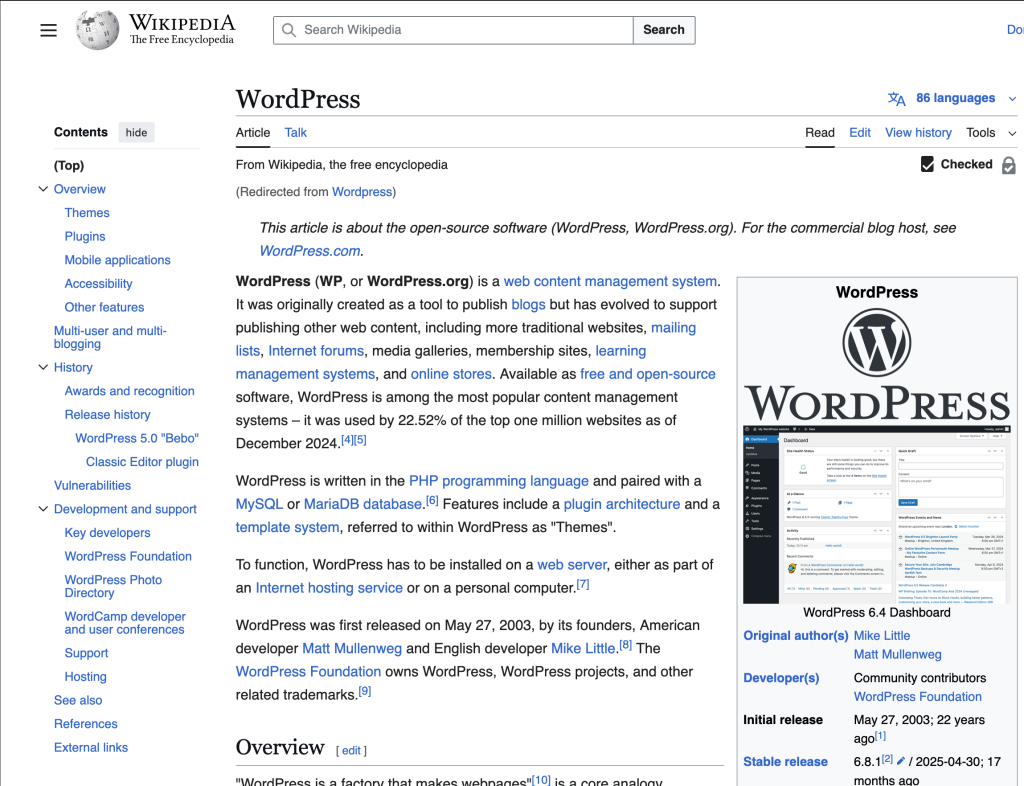Image resolution: width=1024 pixels, height=786 pixels.
Task: Open the PHP link
Action: click(x=423, y=481)
